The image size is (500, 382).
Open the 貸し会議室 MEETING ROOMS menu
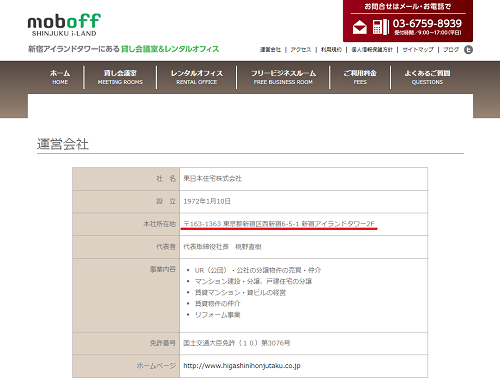(x=120, y=77)
